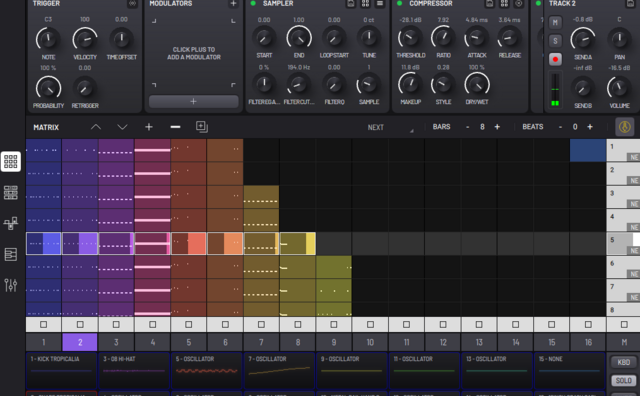Open the step sequencer view sidebar icon
This screenshot has height=396, width=640.
pos(11,192)
